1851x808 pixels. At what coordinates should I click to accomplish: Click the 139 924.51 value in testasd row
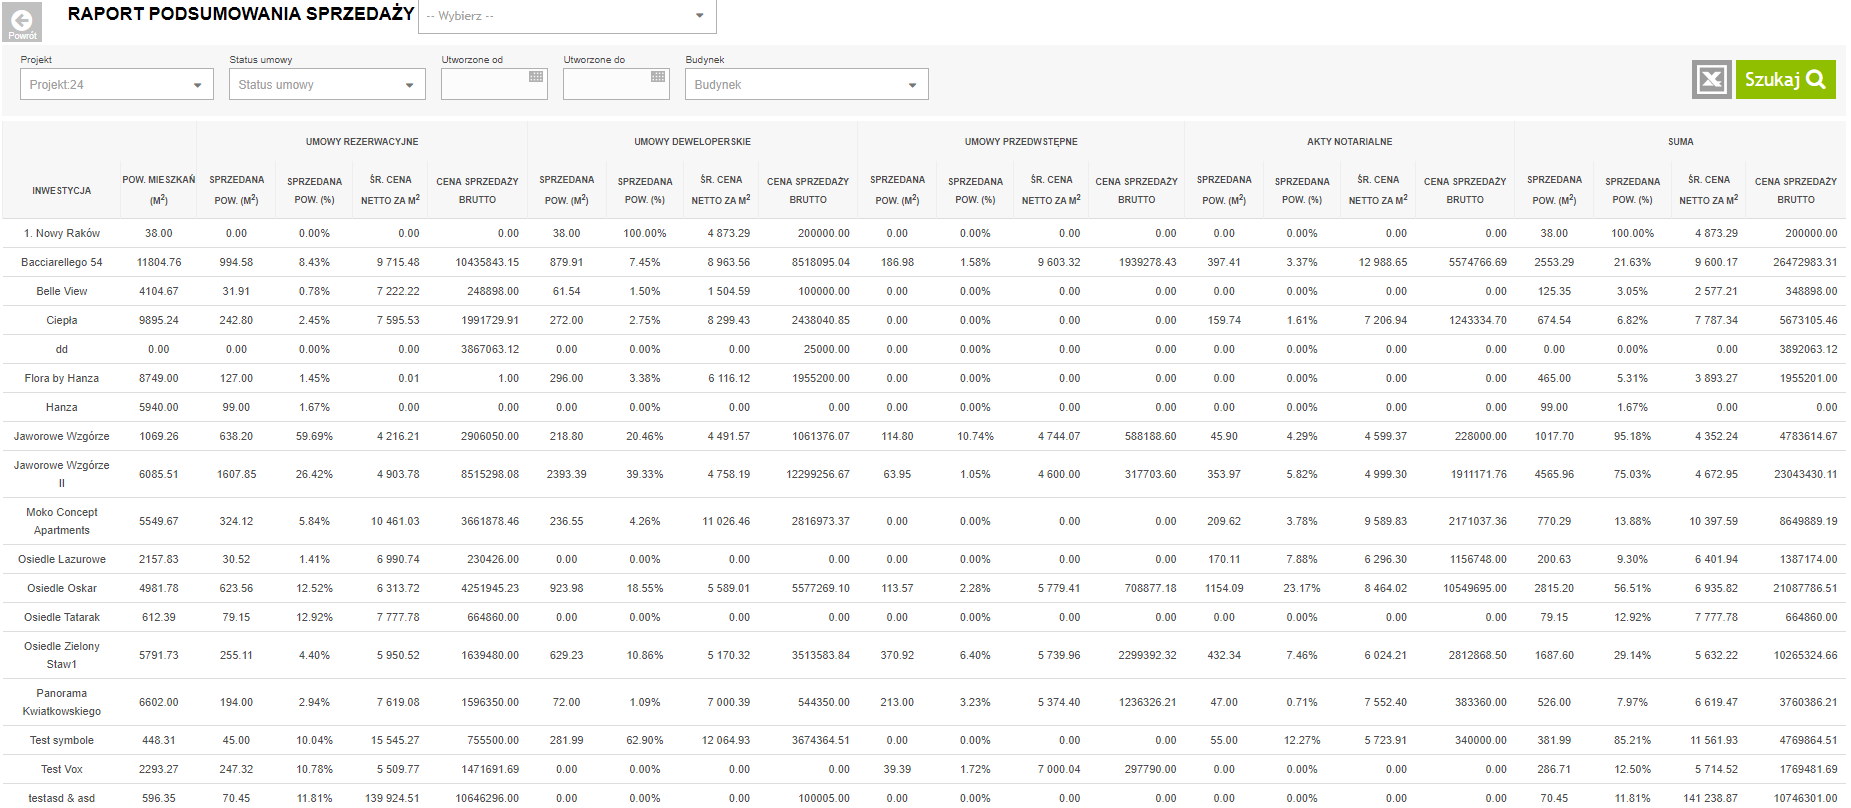(x=392, y=798)
